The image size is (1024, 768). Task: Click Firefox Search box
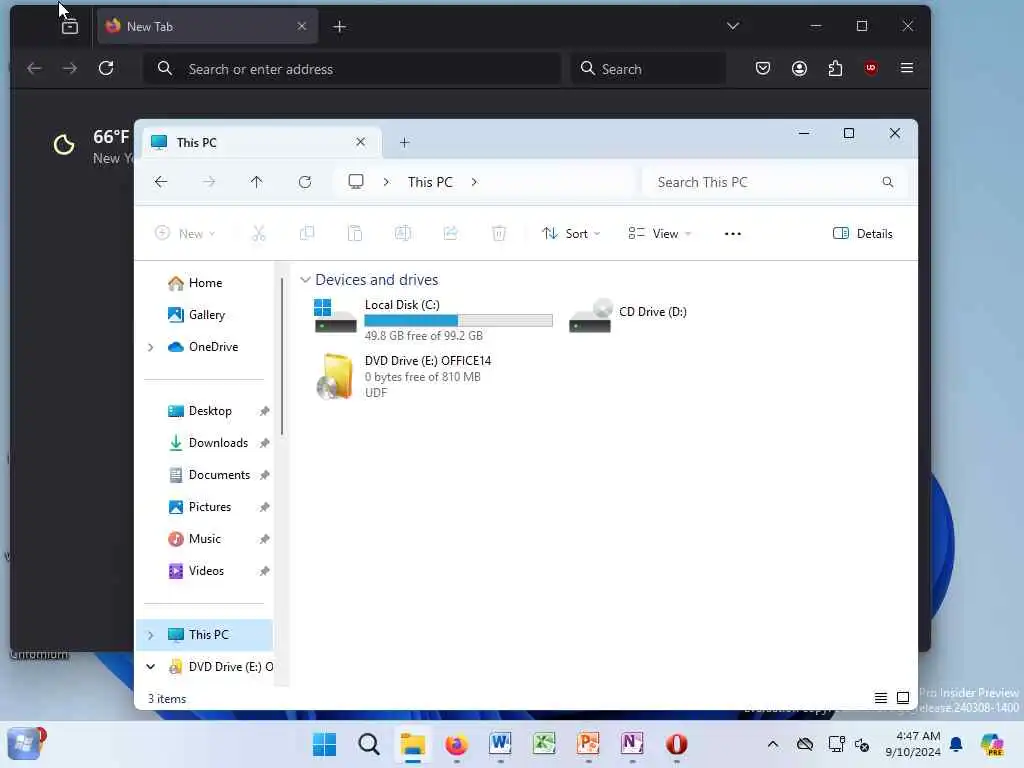[x=649, y=69]
